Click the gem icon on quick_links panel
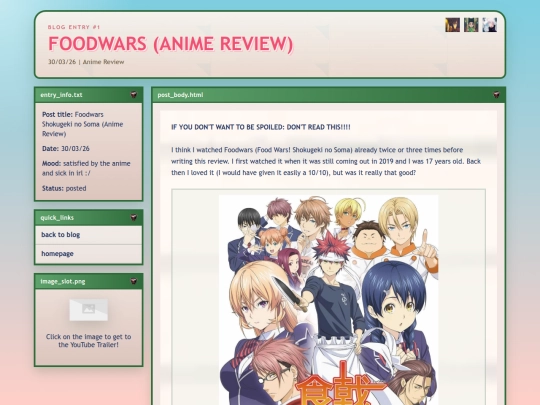Viewport: 540px width, 405px height. [x=134, y=217]
